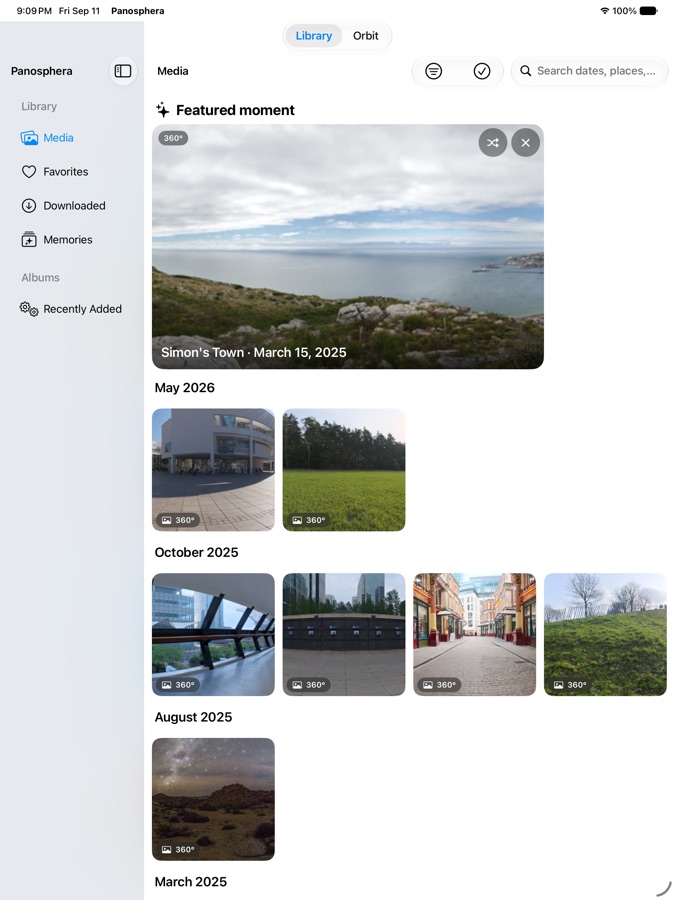Open the October 2025 cobblestone street panorama
The width and height of the screenshot is (675, 900).
[475, 634]
